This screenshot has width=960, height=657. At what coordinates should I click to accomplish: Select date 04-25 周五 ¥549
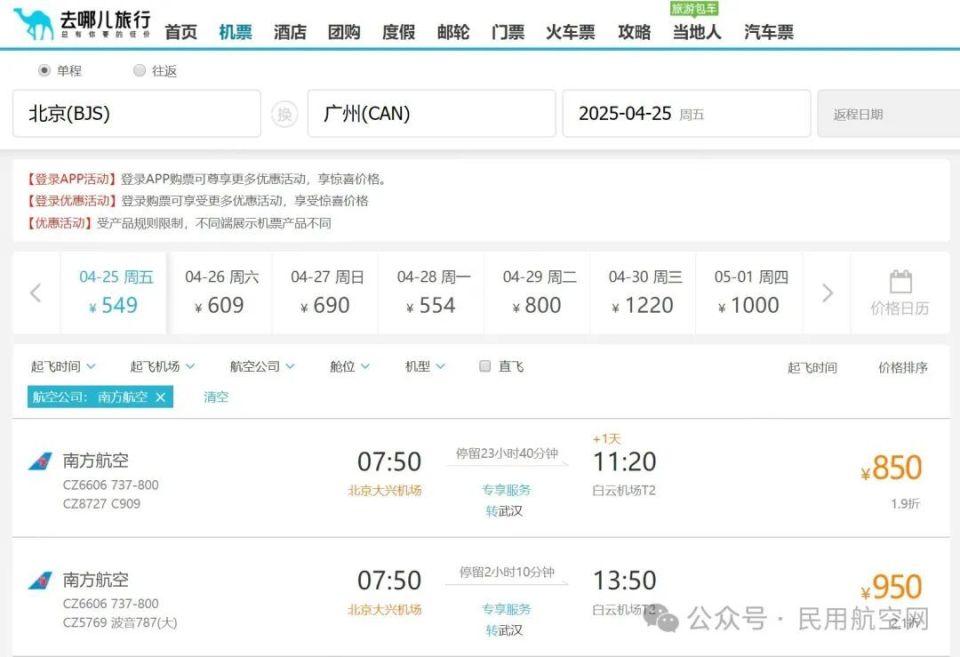point(114,293)
